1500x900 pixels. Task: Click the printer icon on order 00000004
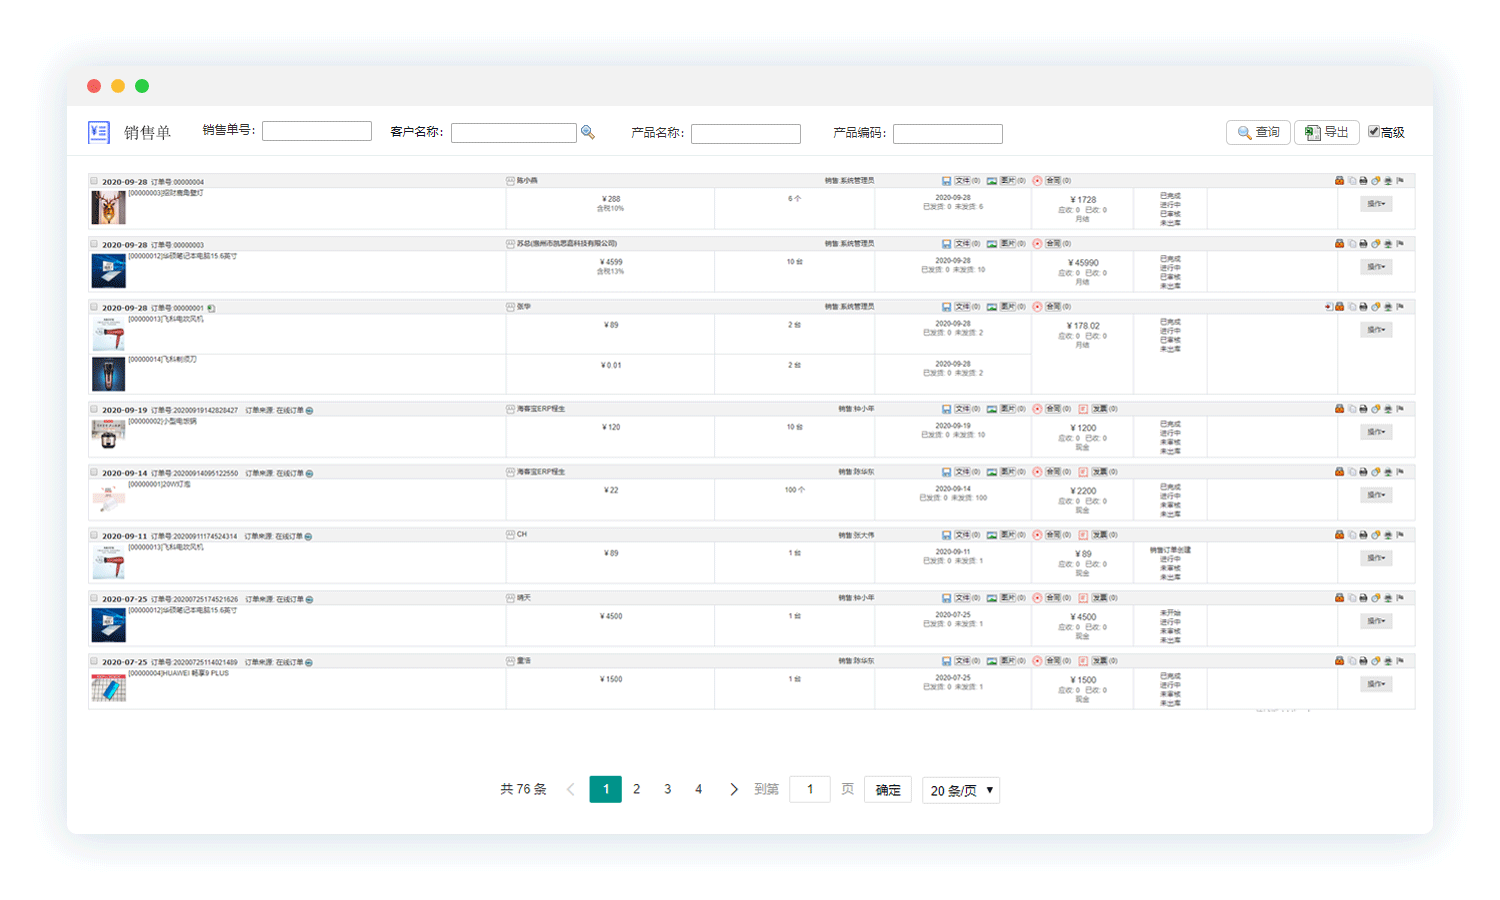(x=1363, y=181)
